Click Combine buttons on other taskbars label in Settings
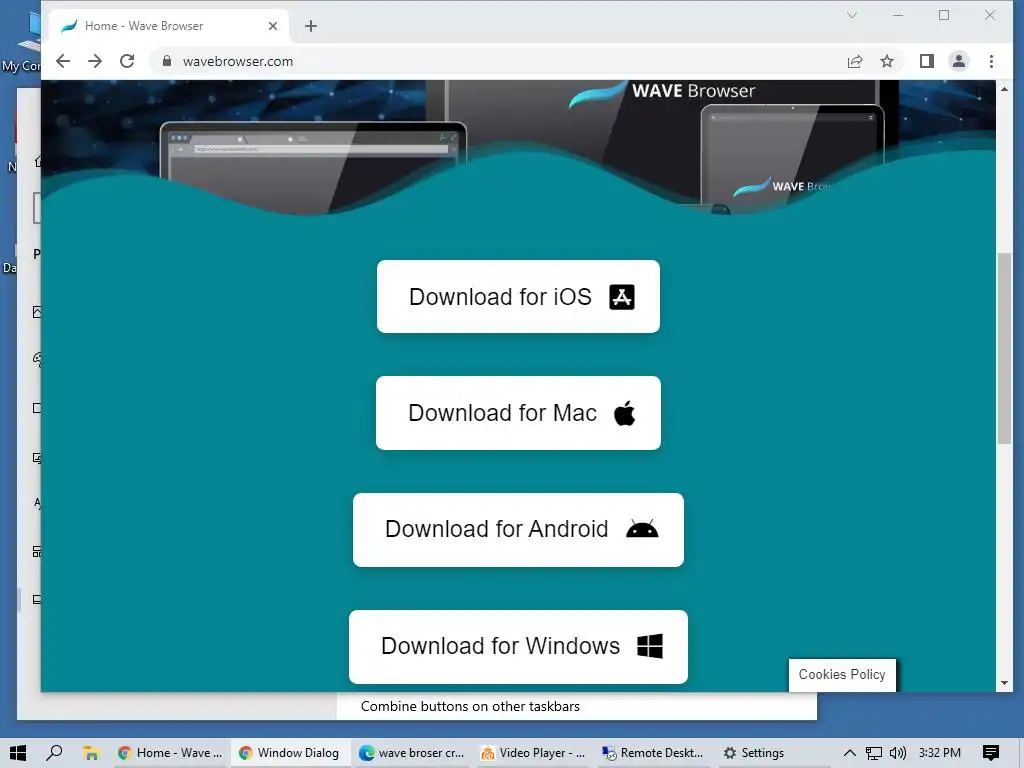 pyautogui.click(x=470, y=706)
